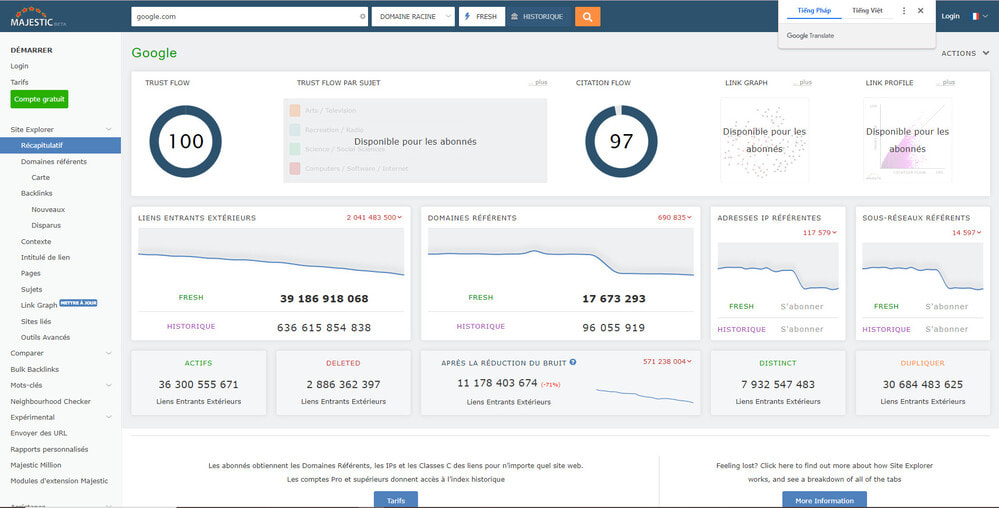Open Domaines référents in sidebar

click(54, 161)
